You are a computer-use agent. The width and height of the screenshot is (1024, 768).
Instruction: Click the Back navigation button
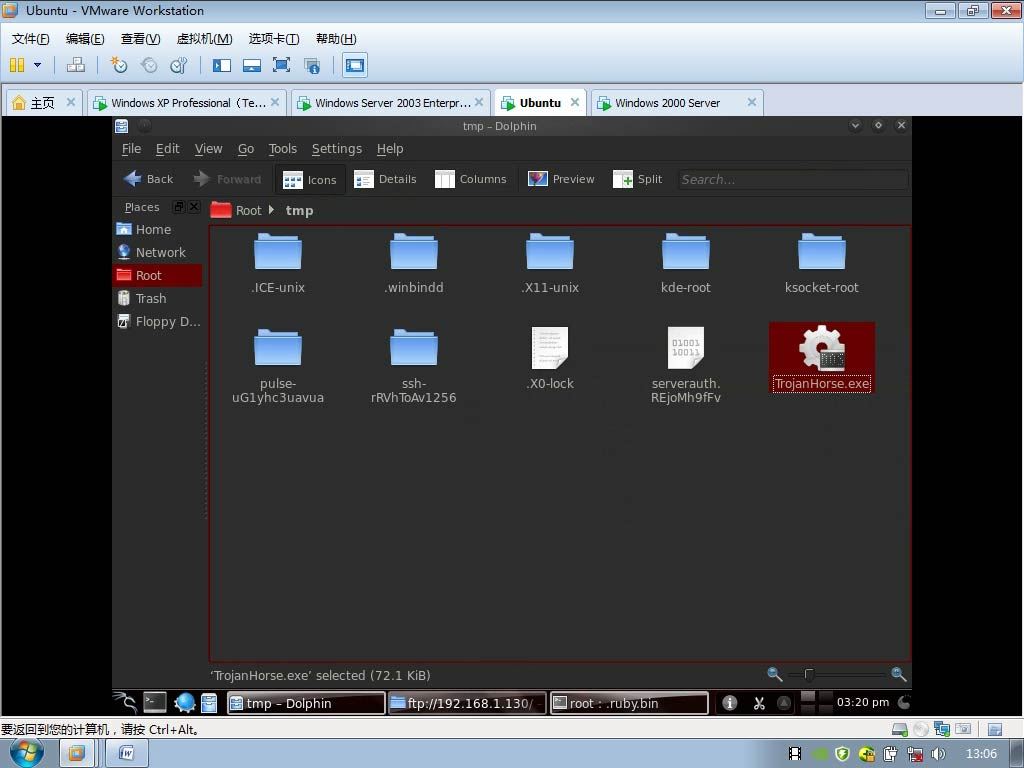(x=148, y=179)
